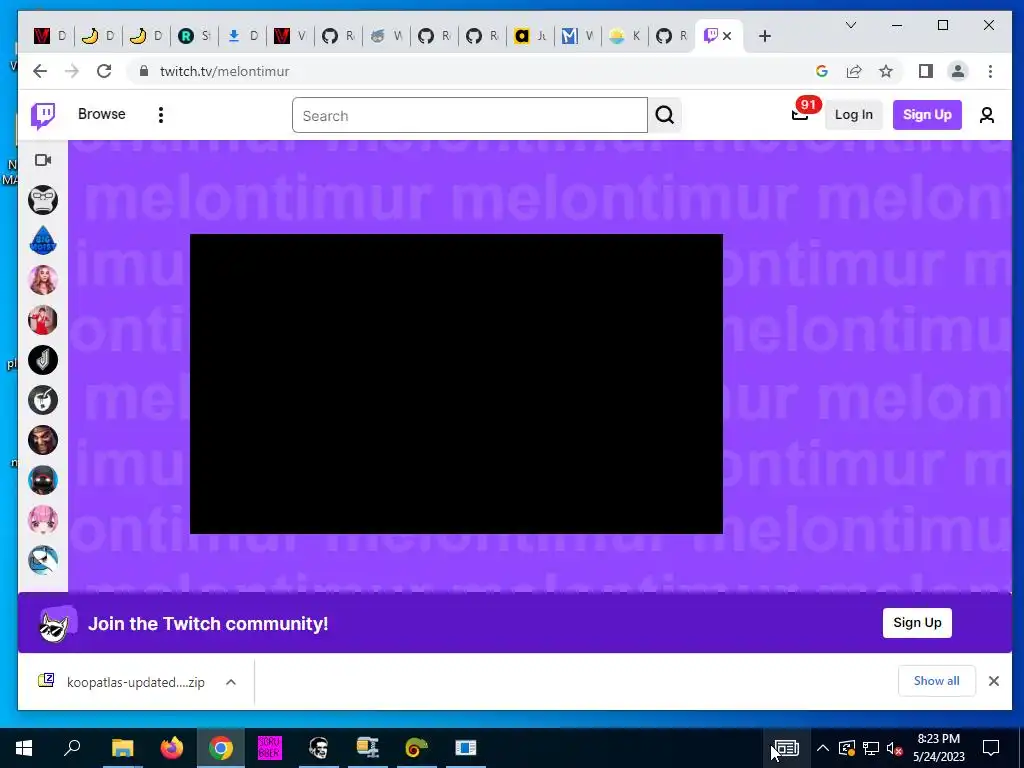Open Windows taskbar search

[x=72, y=748]
